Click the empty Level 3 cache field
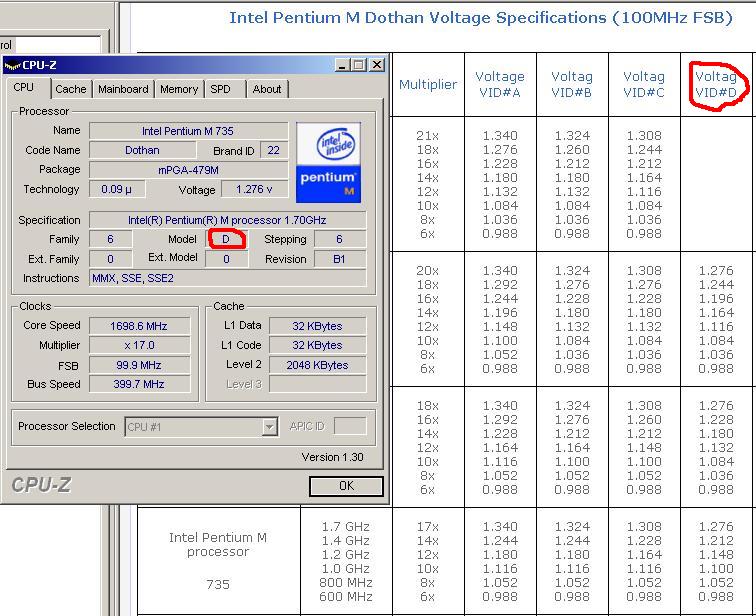 point(317,384)
